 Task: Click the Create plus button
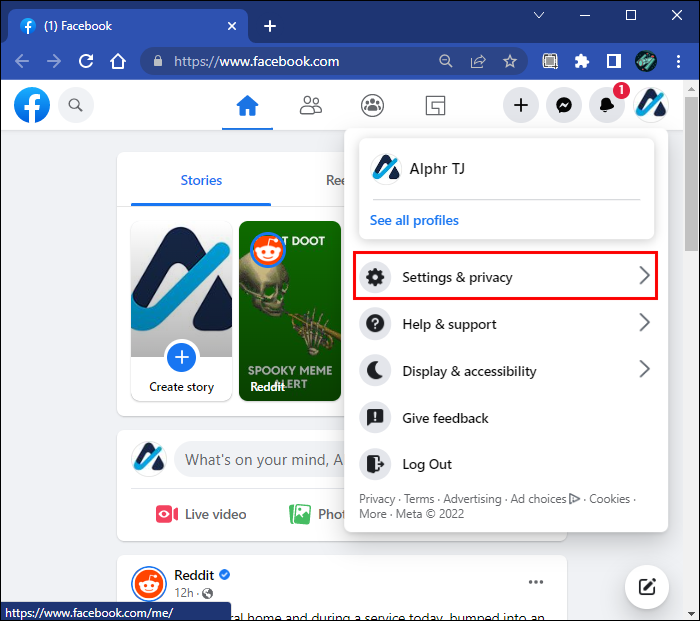click(521, 105)
